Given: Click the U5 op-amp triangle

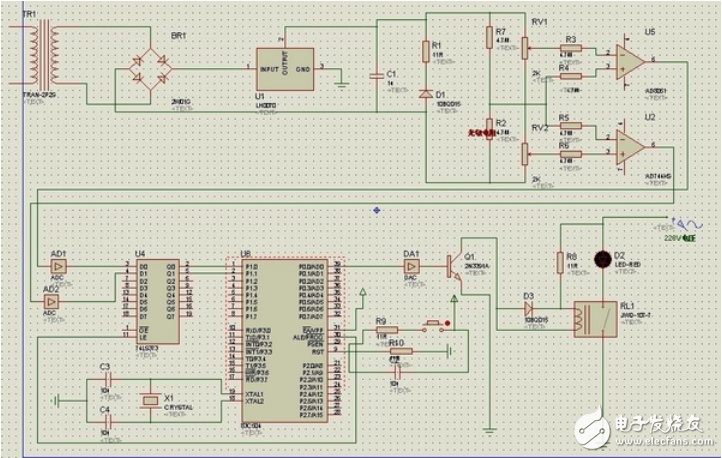Looking at the screenshot, I should tap(628, 61).
